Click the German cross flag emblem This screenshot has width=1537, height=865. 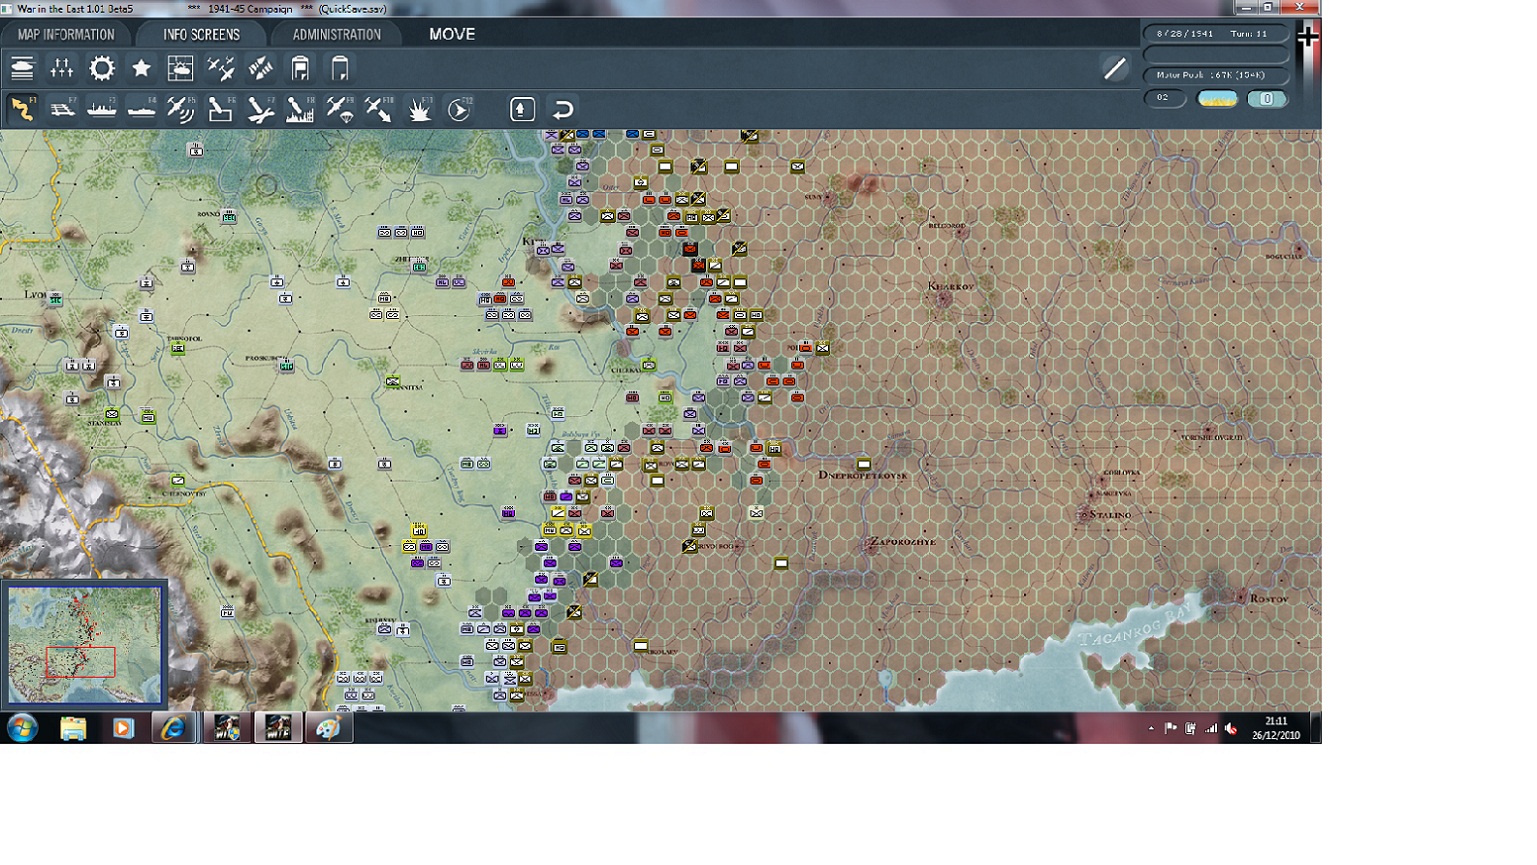[1307, 37]
